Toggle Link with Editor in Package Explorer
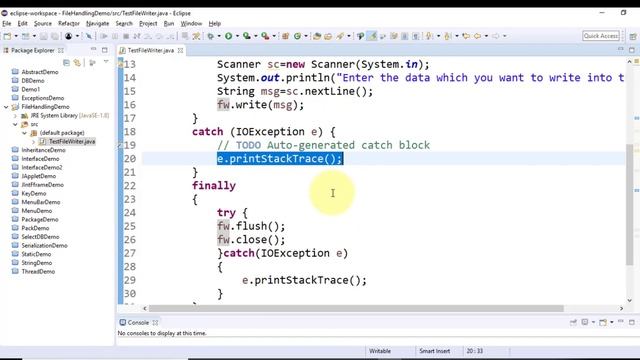This screenshot has height=360, width=640. pyautogui.click(x=77, y=62)
